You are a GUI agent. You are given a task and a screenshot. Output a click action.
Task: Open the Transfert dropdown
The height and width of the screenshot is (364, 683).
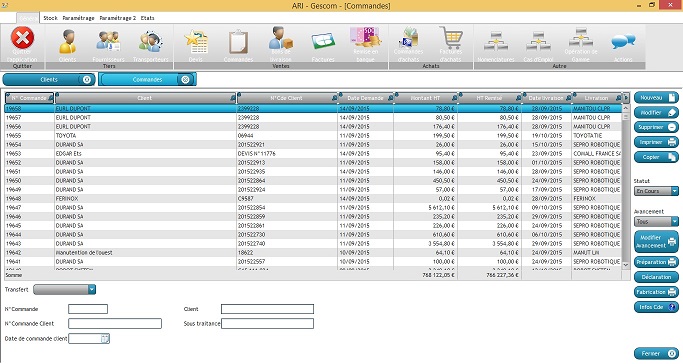tap(92, 289)
